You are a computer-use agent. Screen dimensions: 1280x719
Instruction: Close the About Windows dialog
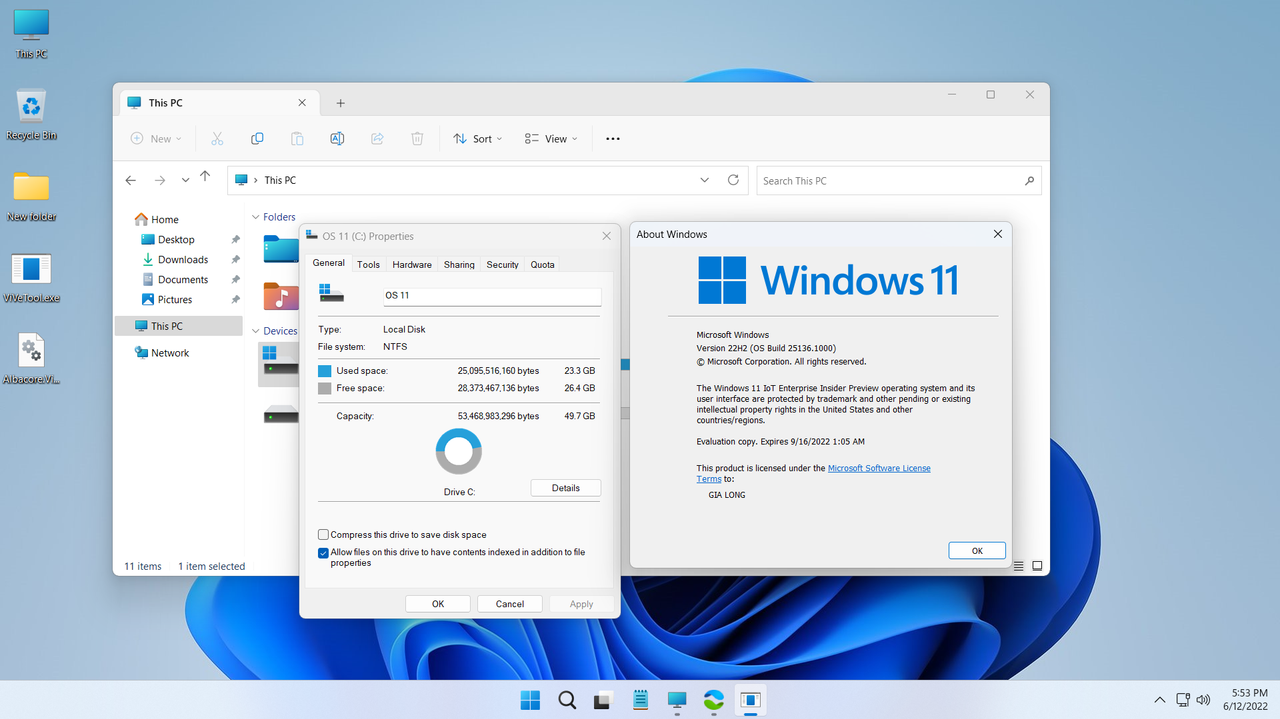997,234
